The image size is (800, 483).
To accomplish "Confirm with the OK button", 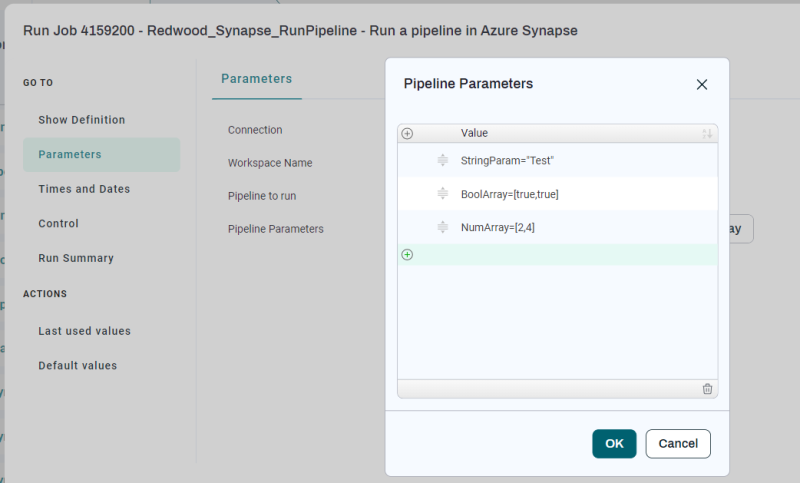I will coord(614,444).
